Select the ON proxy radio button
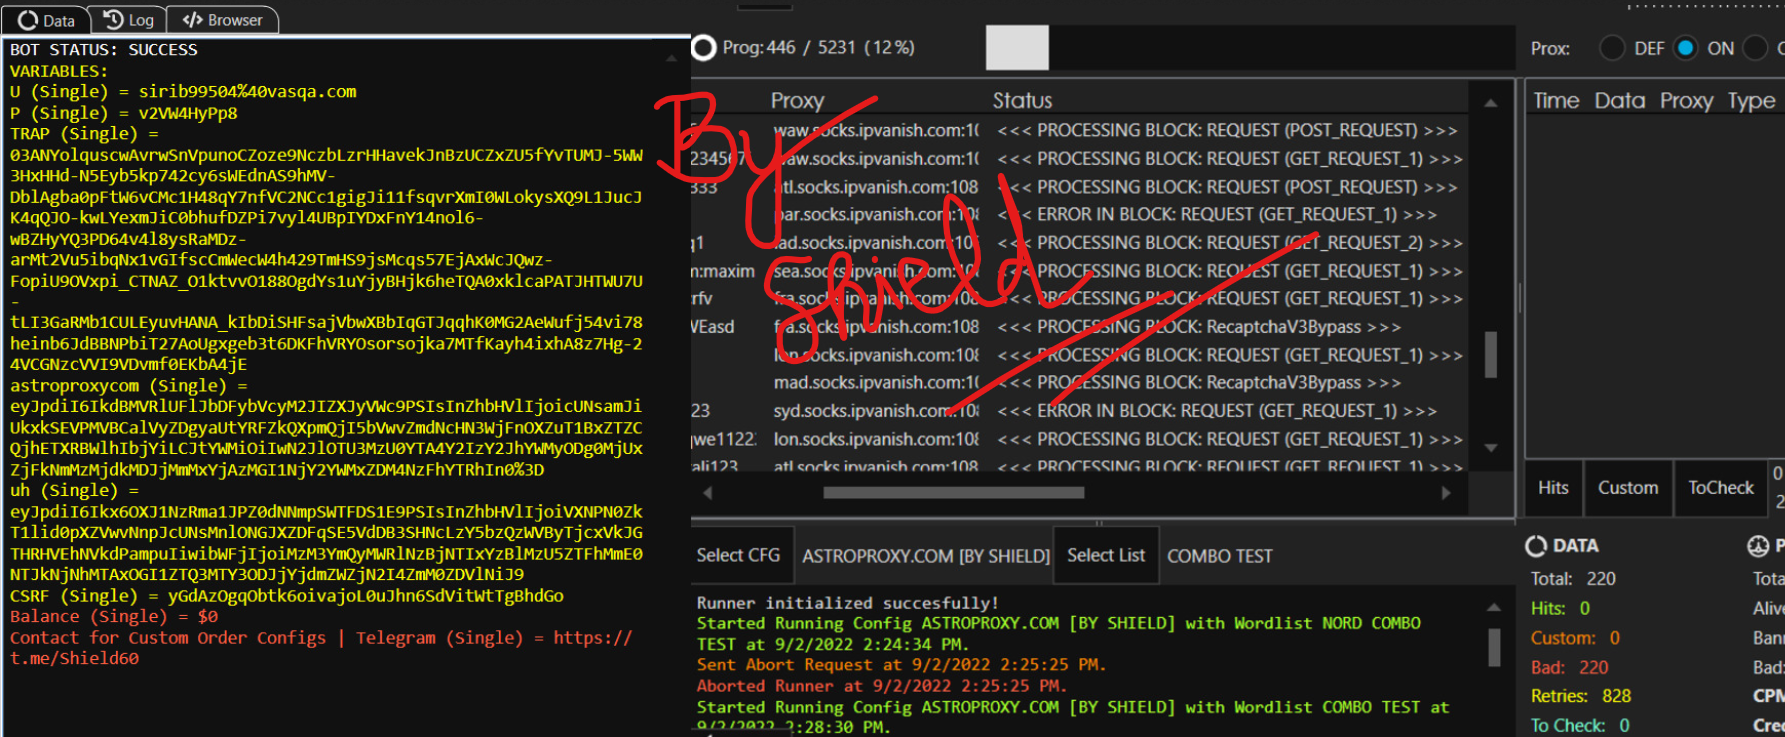 [1686, 48]
